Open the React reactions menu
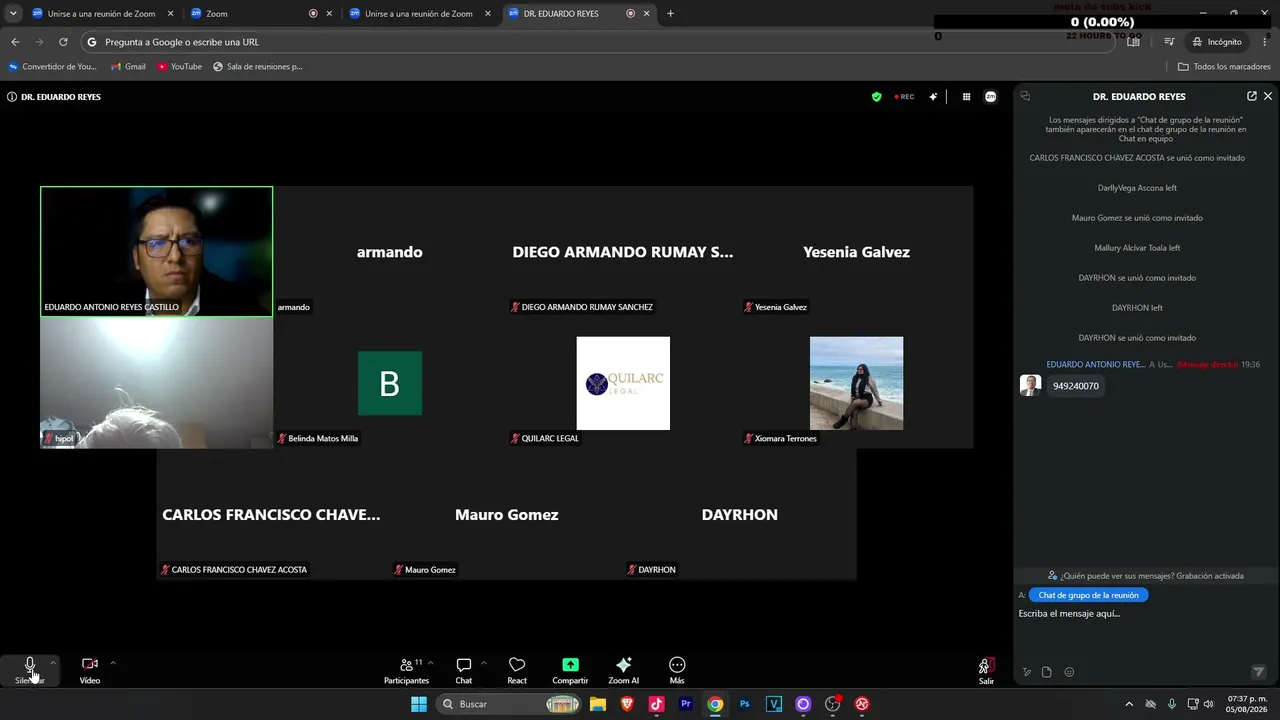 (517, 670)
